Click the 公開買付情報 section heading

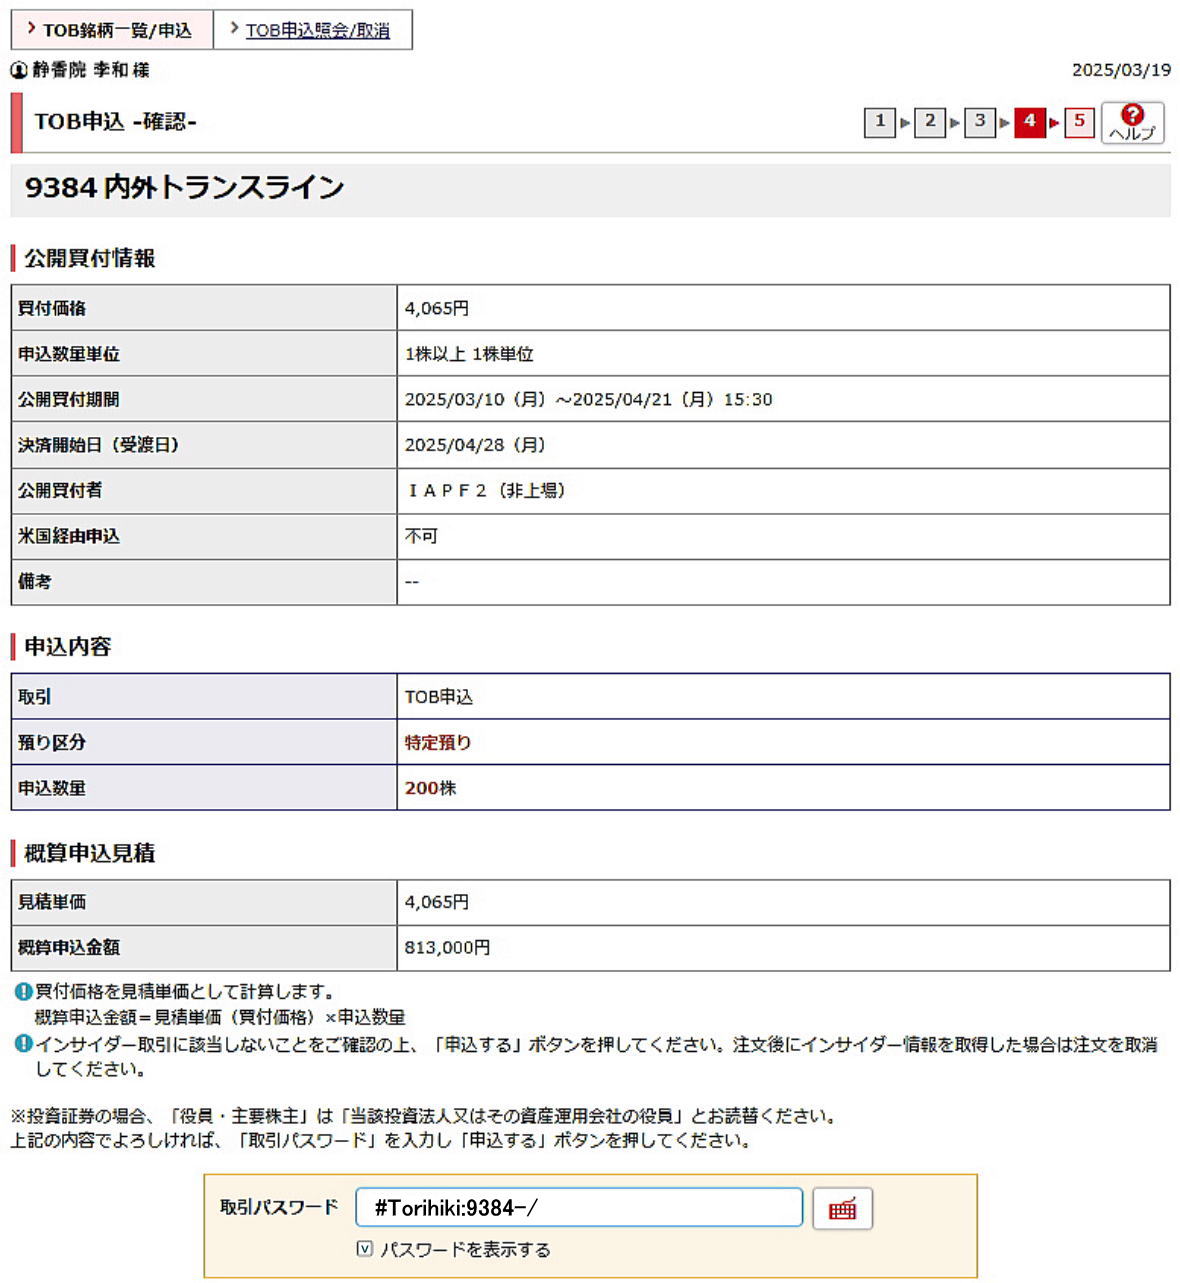89,258
